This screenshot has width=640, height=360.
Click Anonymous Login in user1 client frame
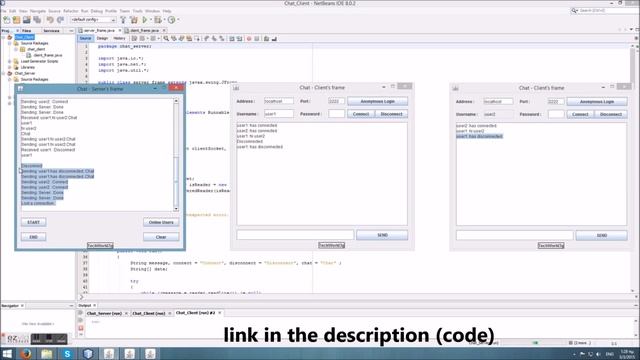coord(378,101)
